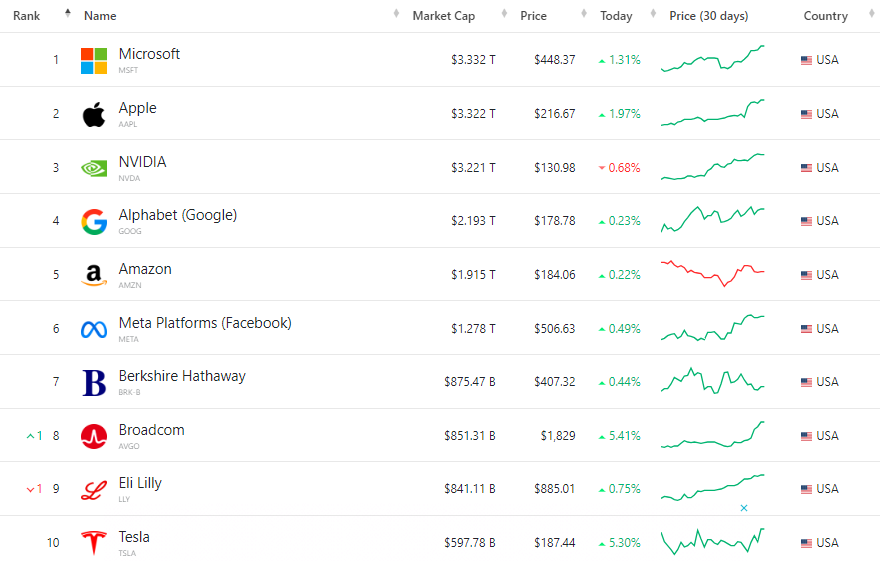Viewport: 892px width, 561px height.
Task: Click the NVIDIA logo icon
Action: (x=94, y=168)
